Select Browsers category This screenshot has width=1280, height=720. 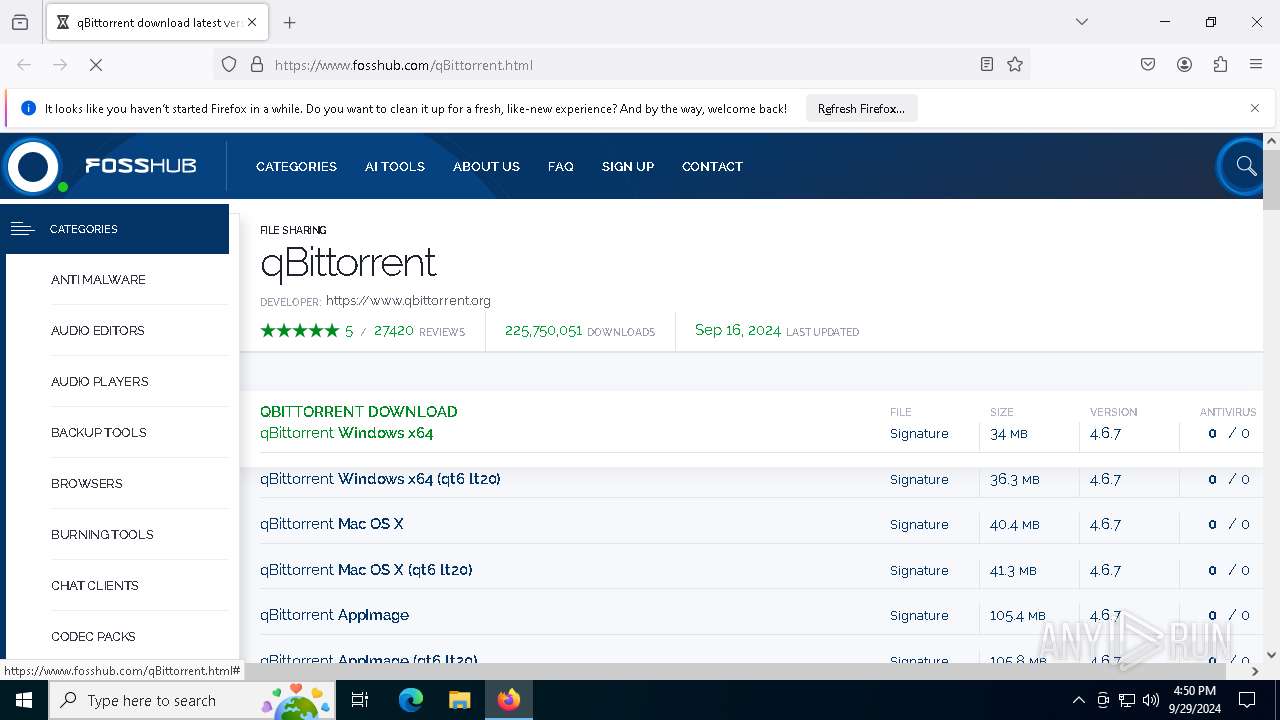click(x=87, y=484)
